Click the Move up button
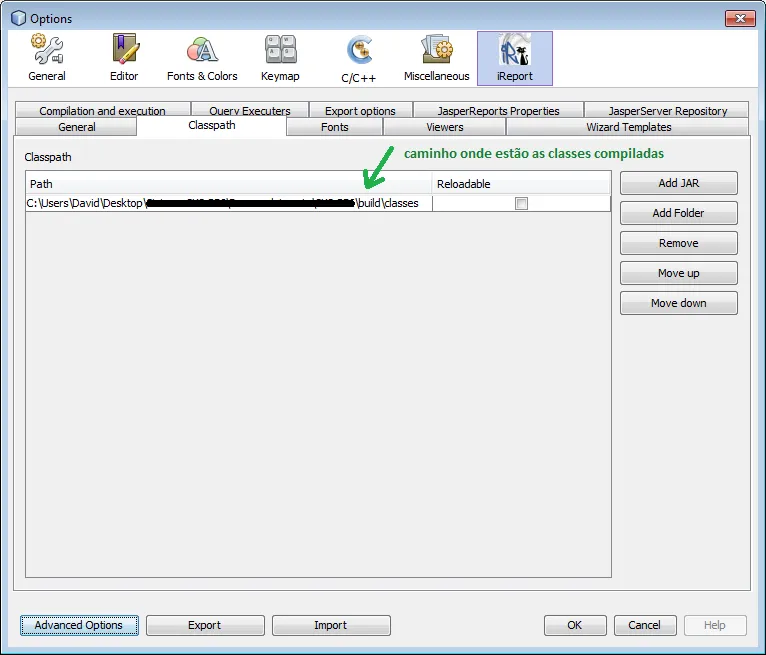Viewport: 766px width, 655px height. coord(679,273)
